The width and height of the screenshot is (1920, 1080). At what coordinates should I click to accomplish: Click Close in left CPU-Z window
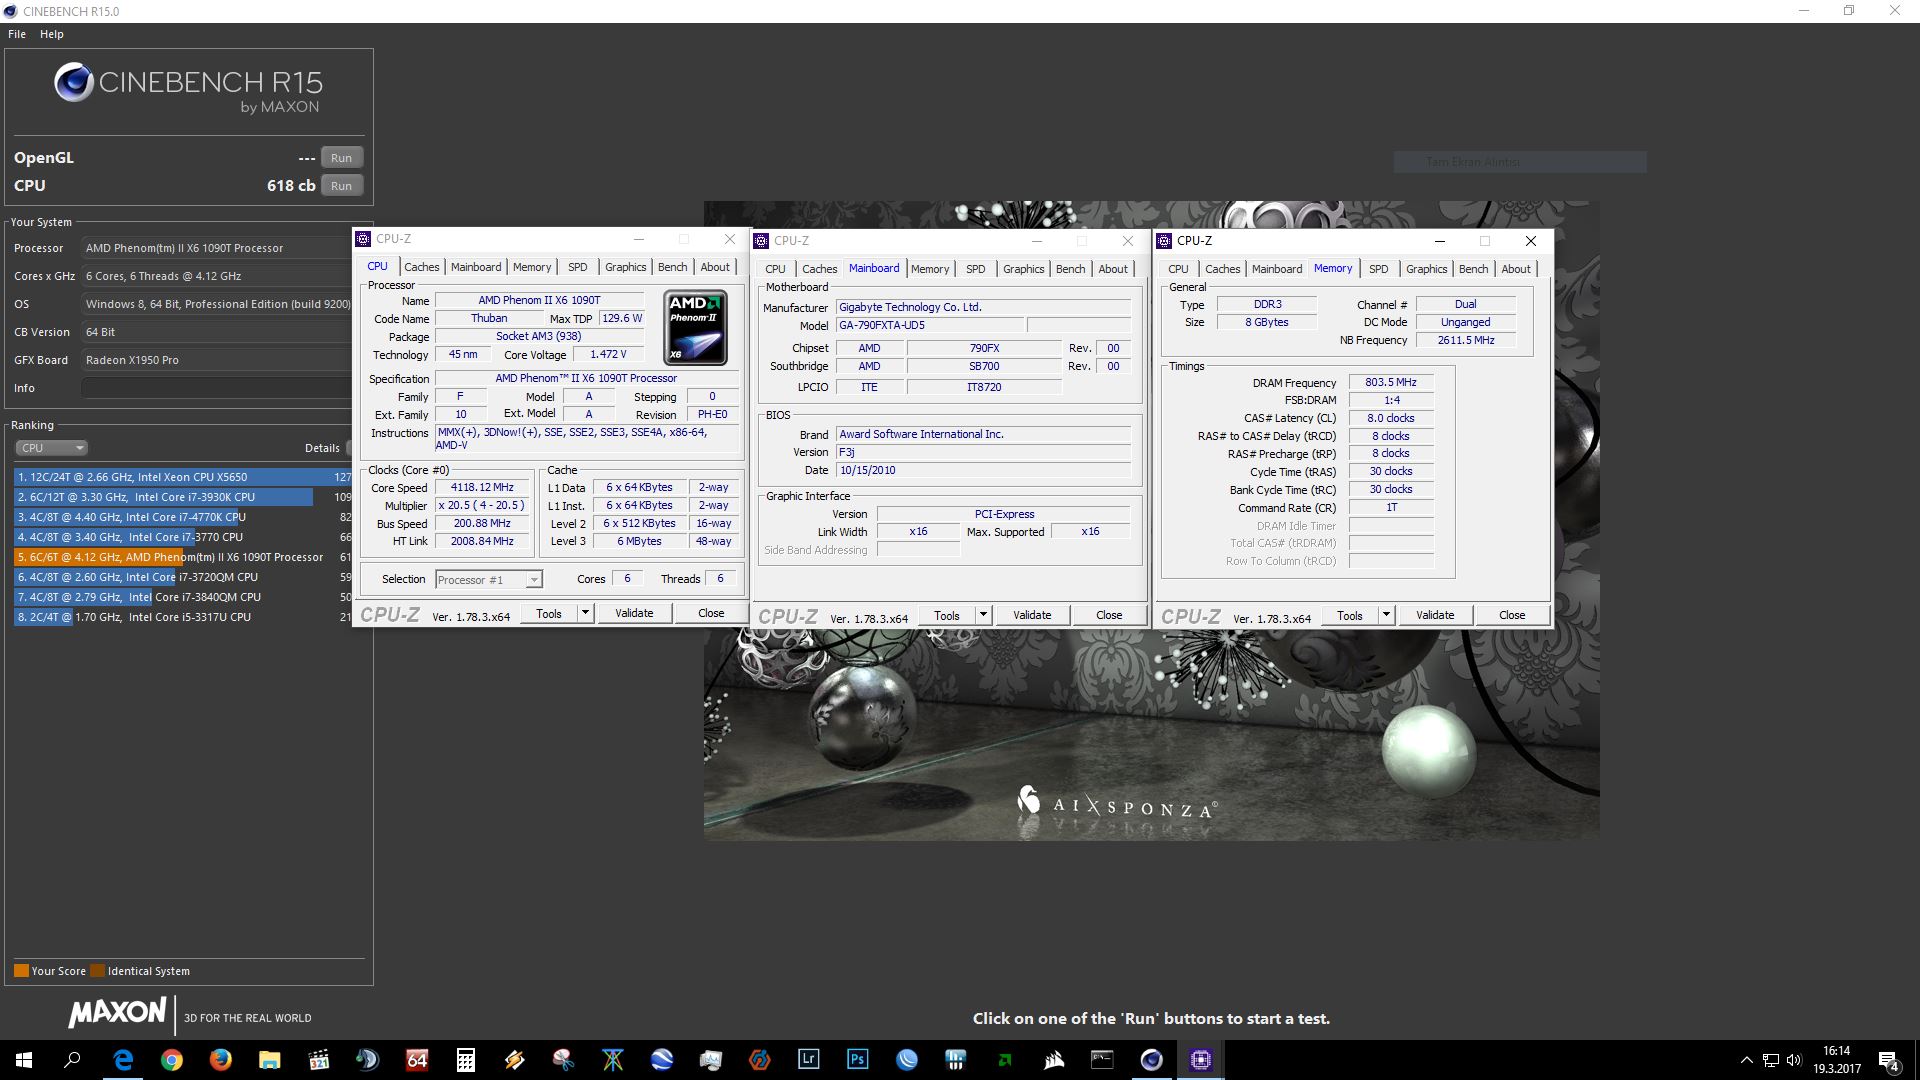[711, 614]
